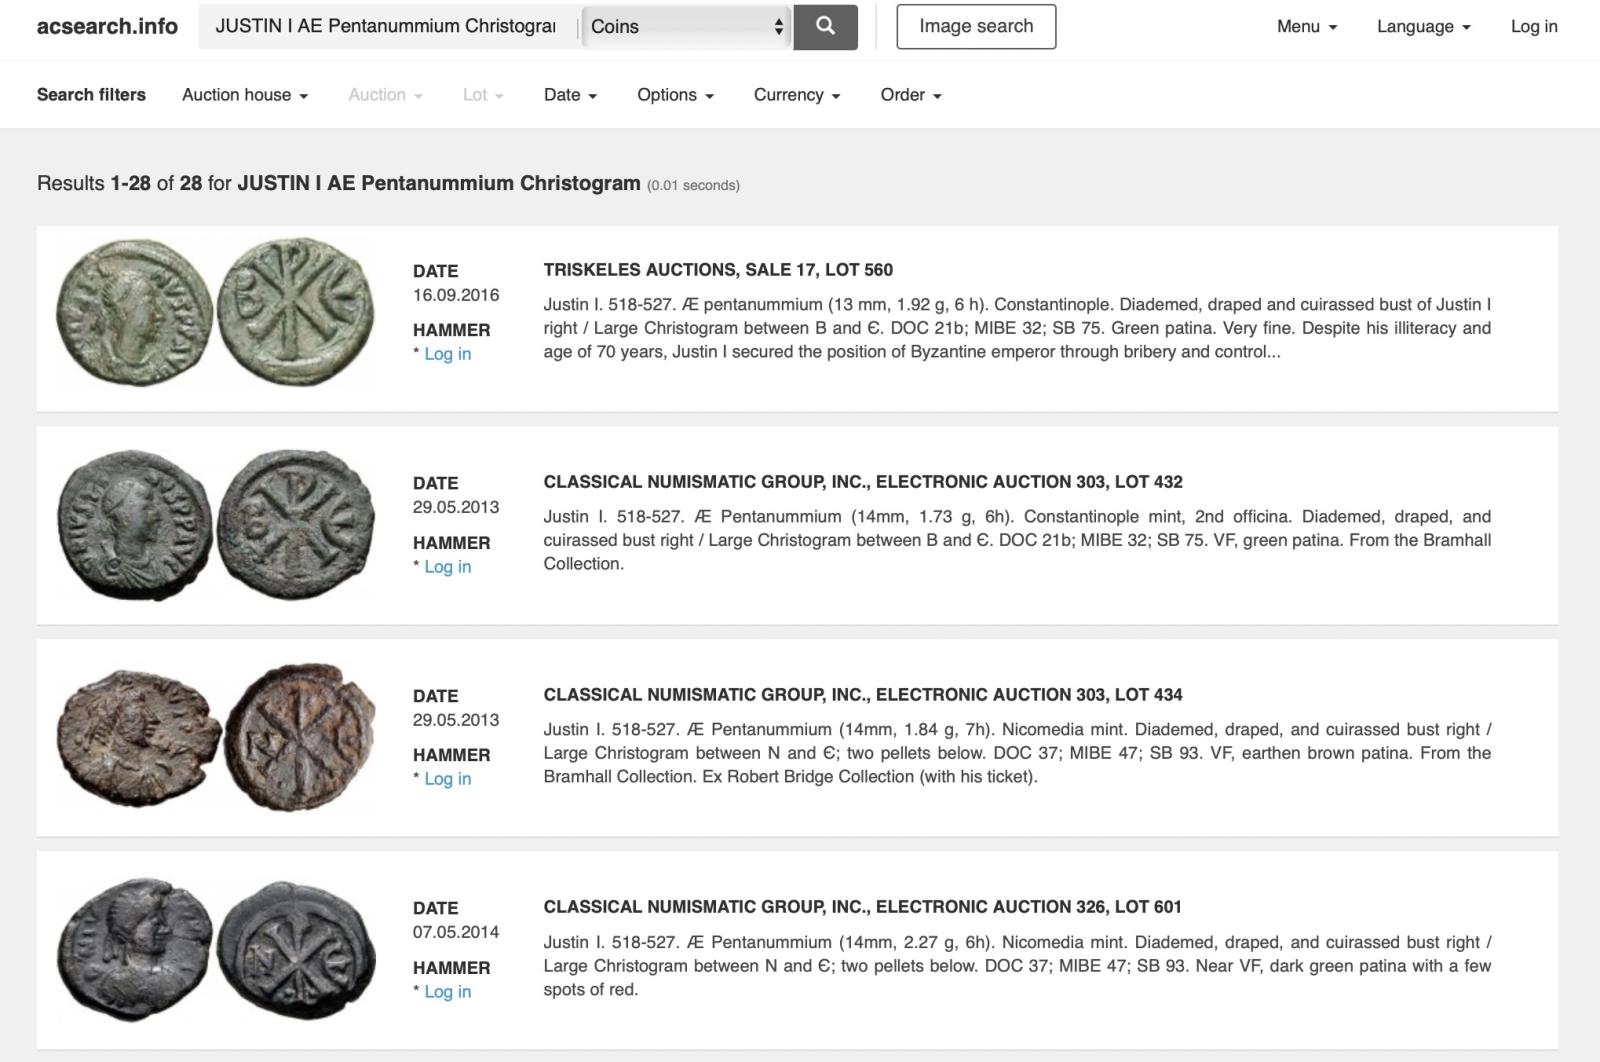Expand the Auction house filter
Image resolution: width=1600 pixels, height=1062 pixels.
245,95
